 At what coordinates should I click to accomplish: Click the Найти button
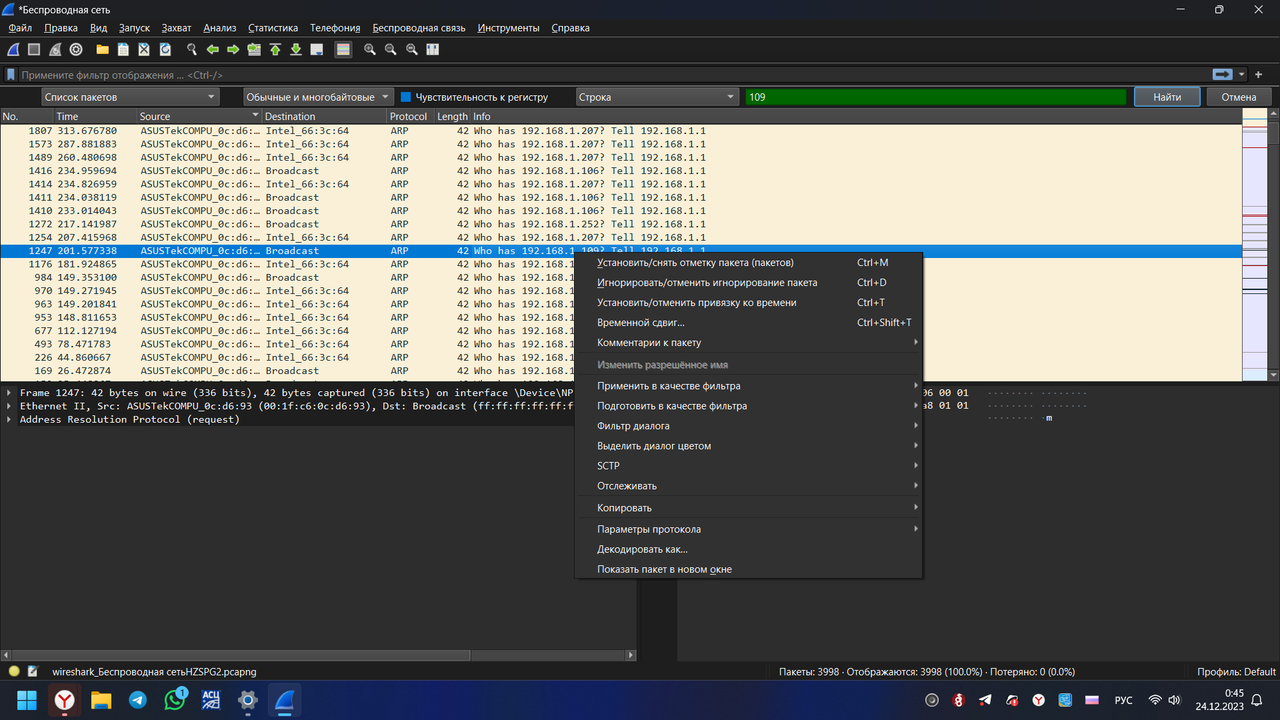point(1167,97)
